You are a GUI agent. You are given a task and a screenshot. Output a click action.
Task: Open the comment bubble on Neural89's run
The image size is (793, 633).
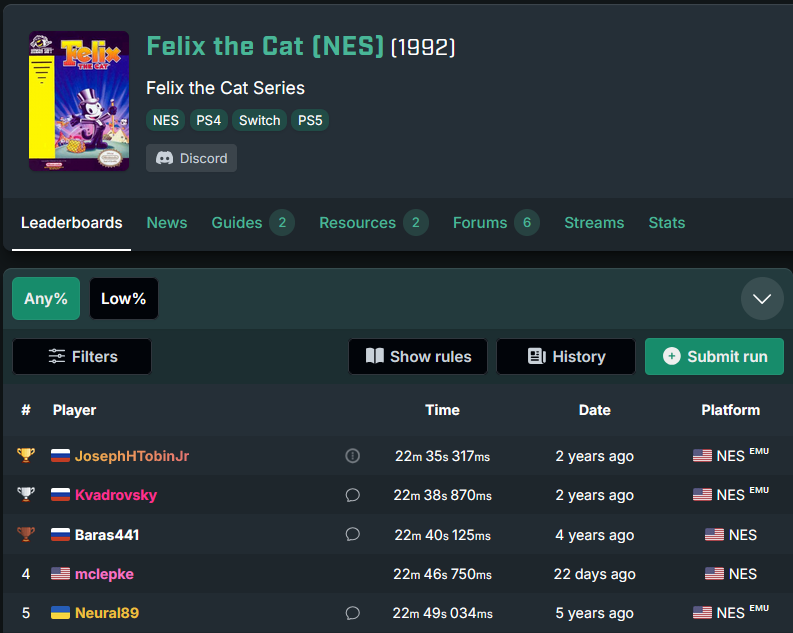(353, 613)
